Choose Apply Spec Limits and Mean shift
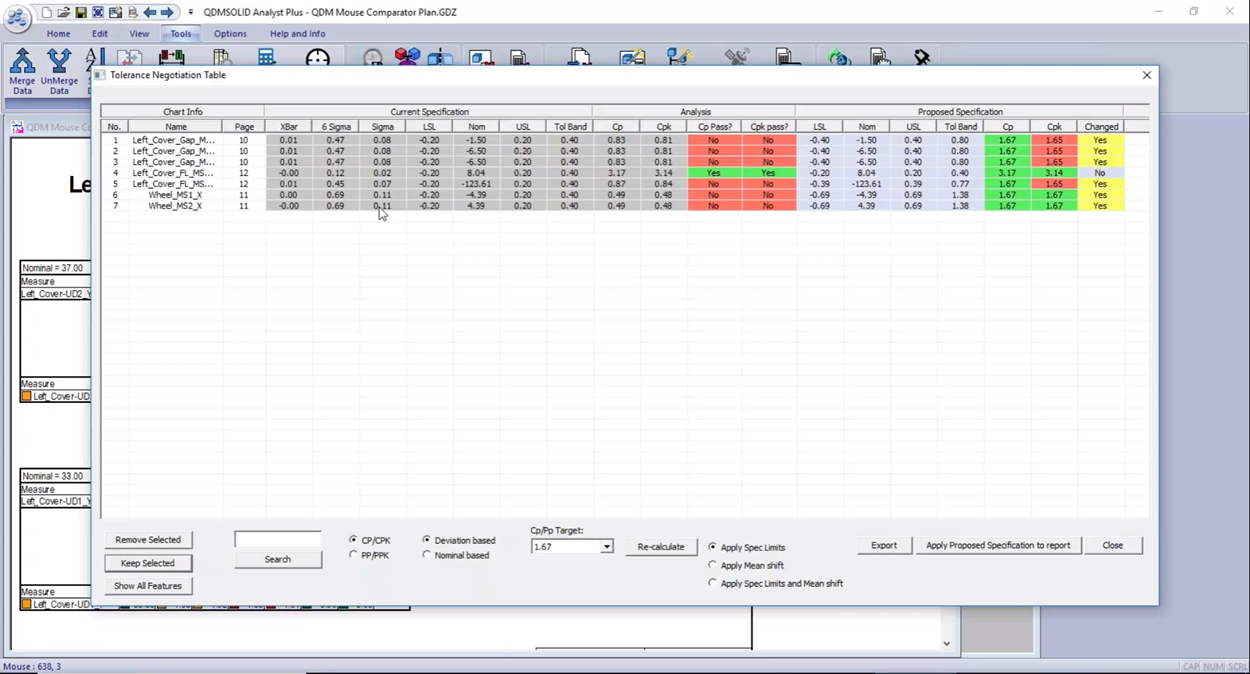 click(x=713, y=583)
